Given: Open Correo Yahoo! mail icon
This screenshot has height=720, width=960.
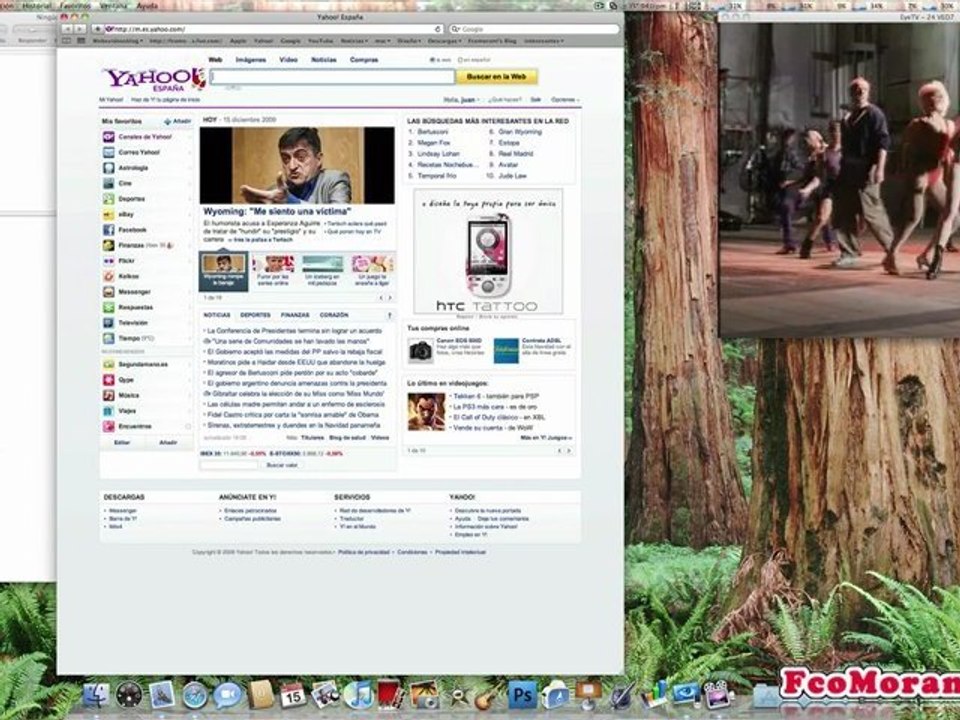Looking at the screenshot, I should [108, 152].
